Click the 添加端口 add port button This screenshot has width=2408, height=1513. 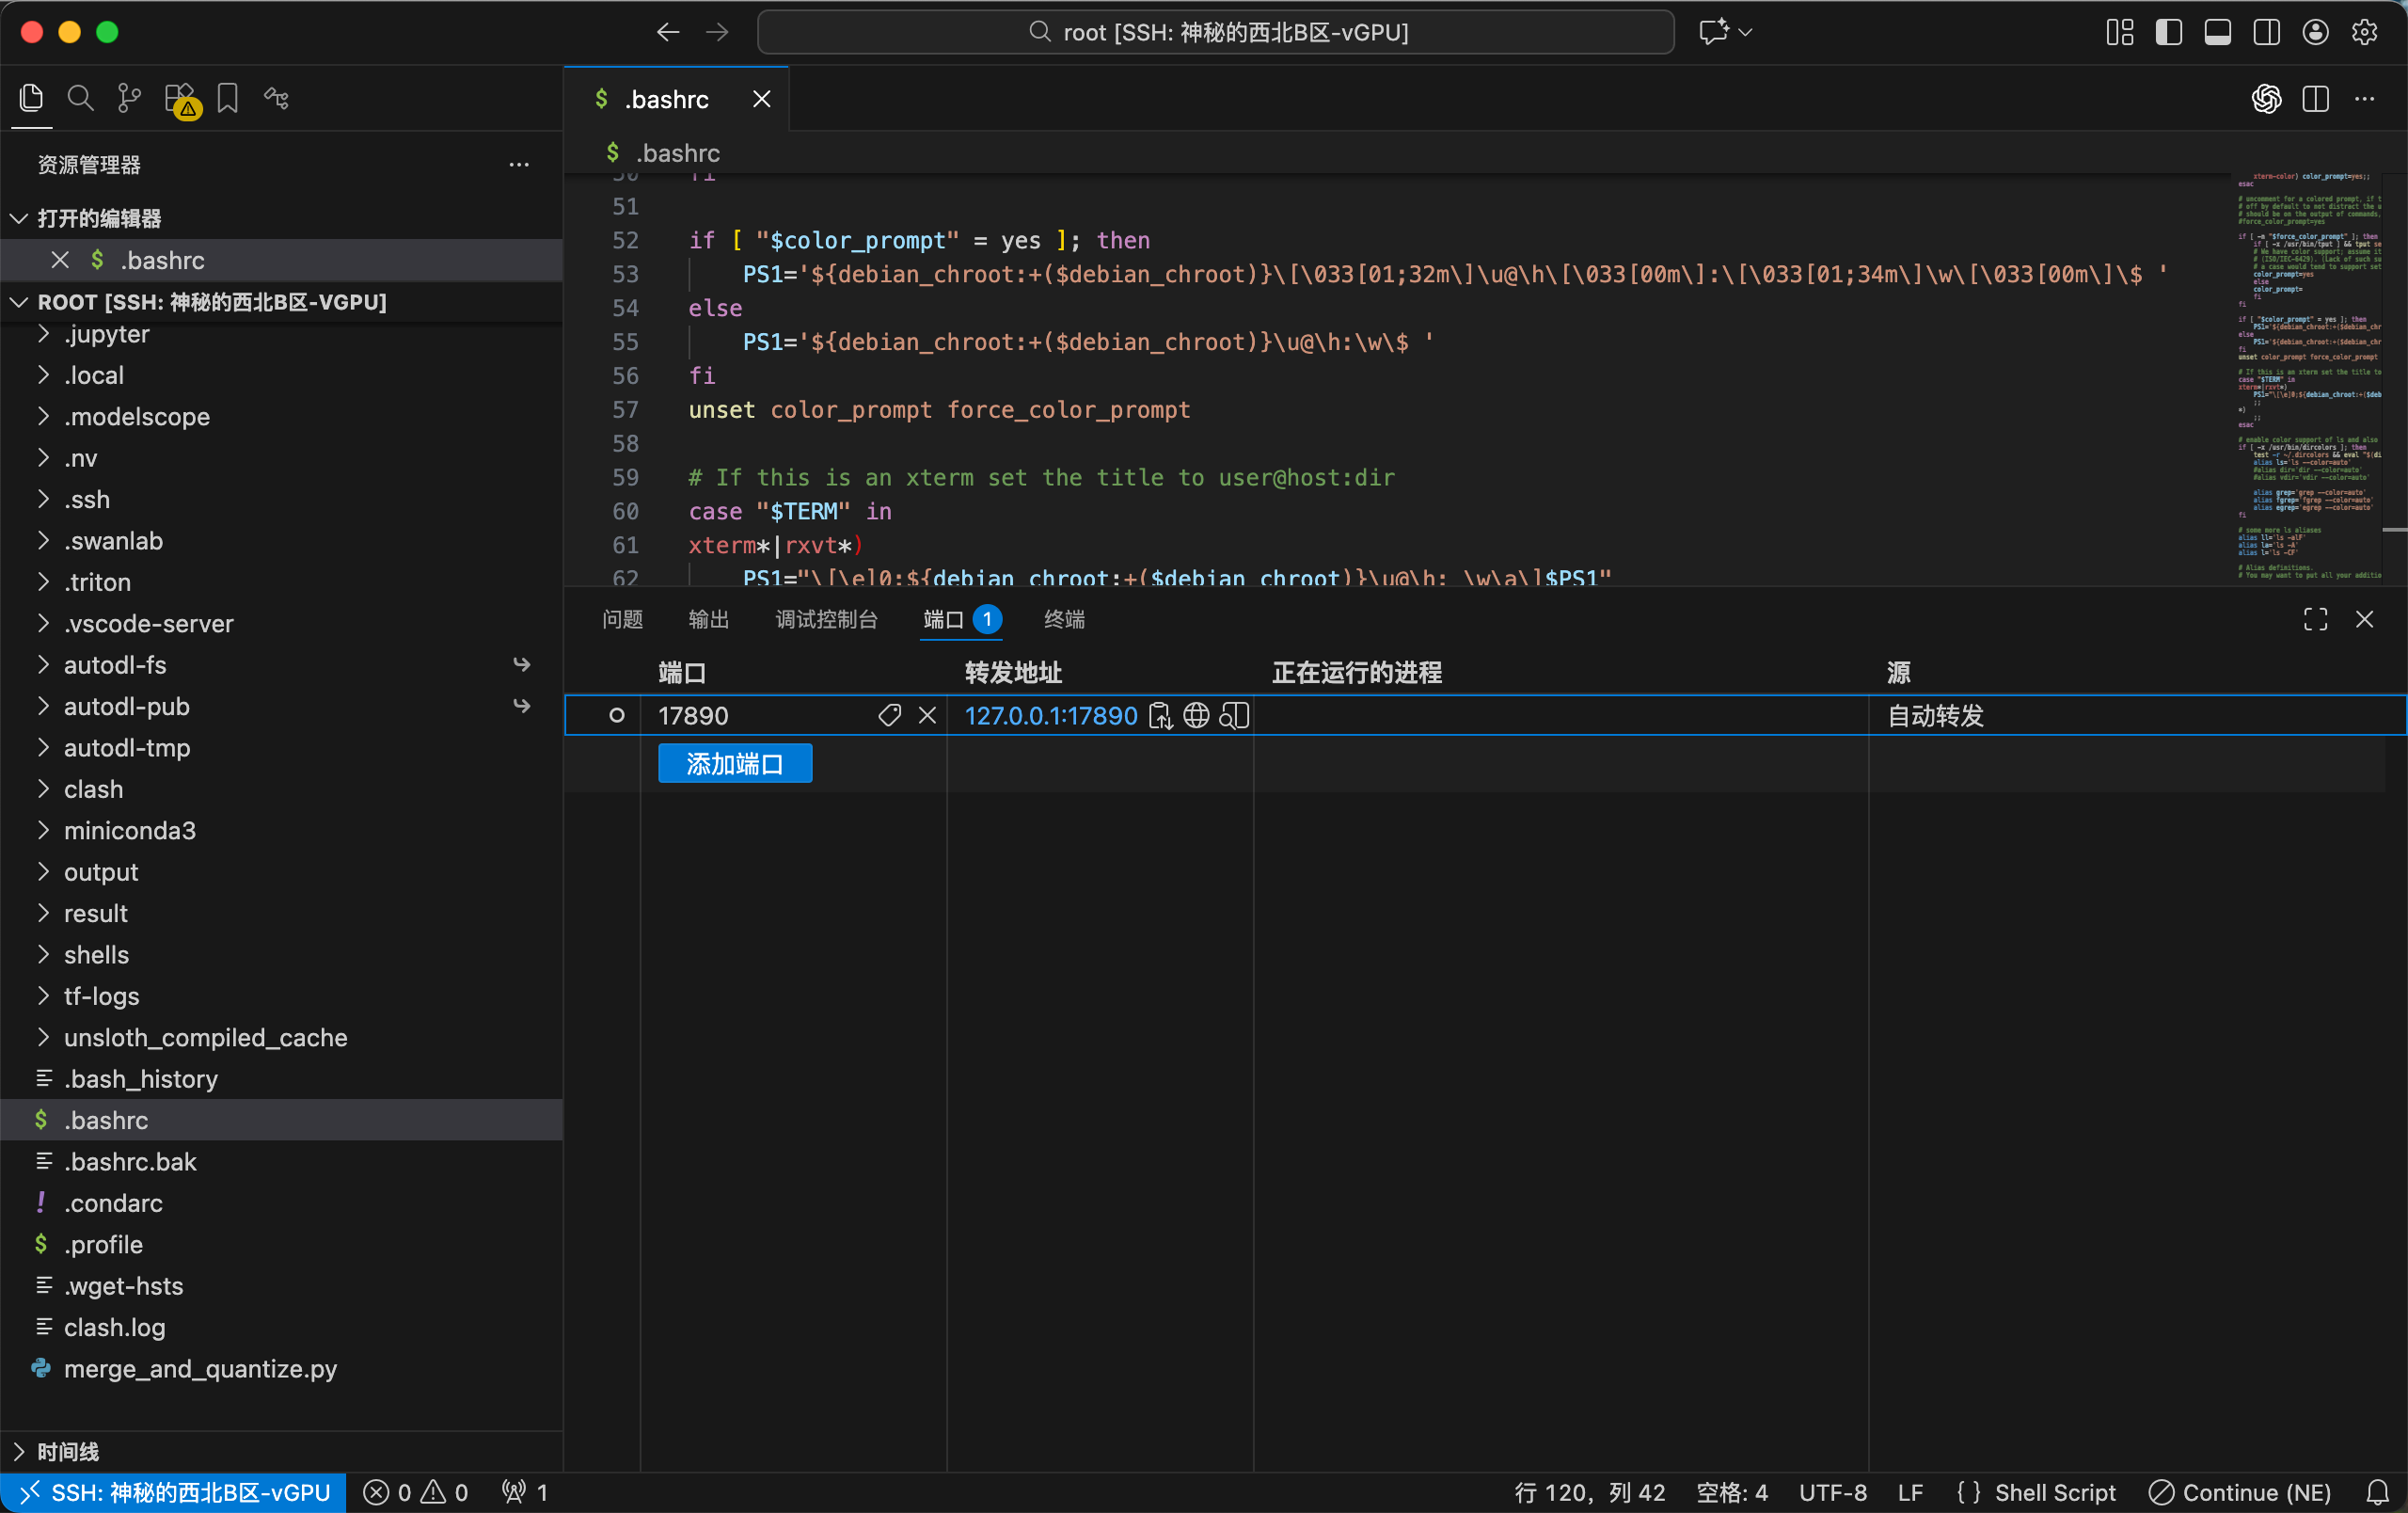point(735,764)
